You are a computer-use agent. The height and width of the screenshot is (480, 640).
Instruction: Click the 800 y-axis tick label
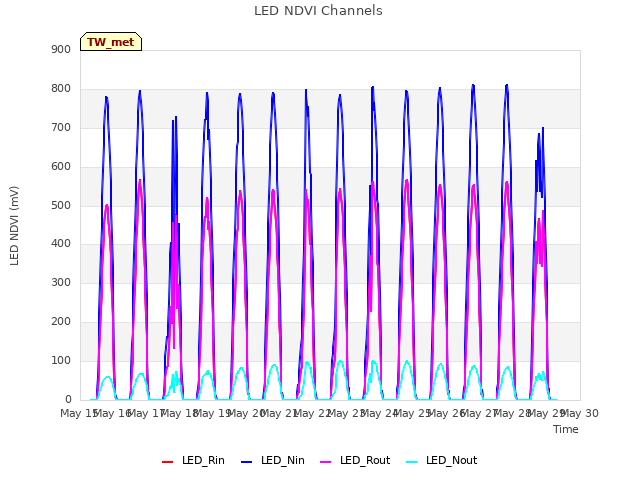point(61,89)
